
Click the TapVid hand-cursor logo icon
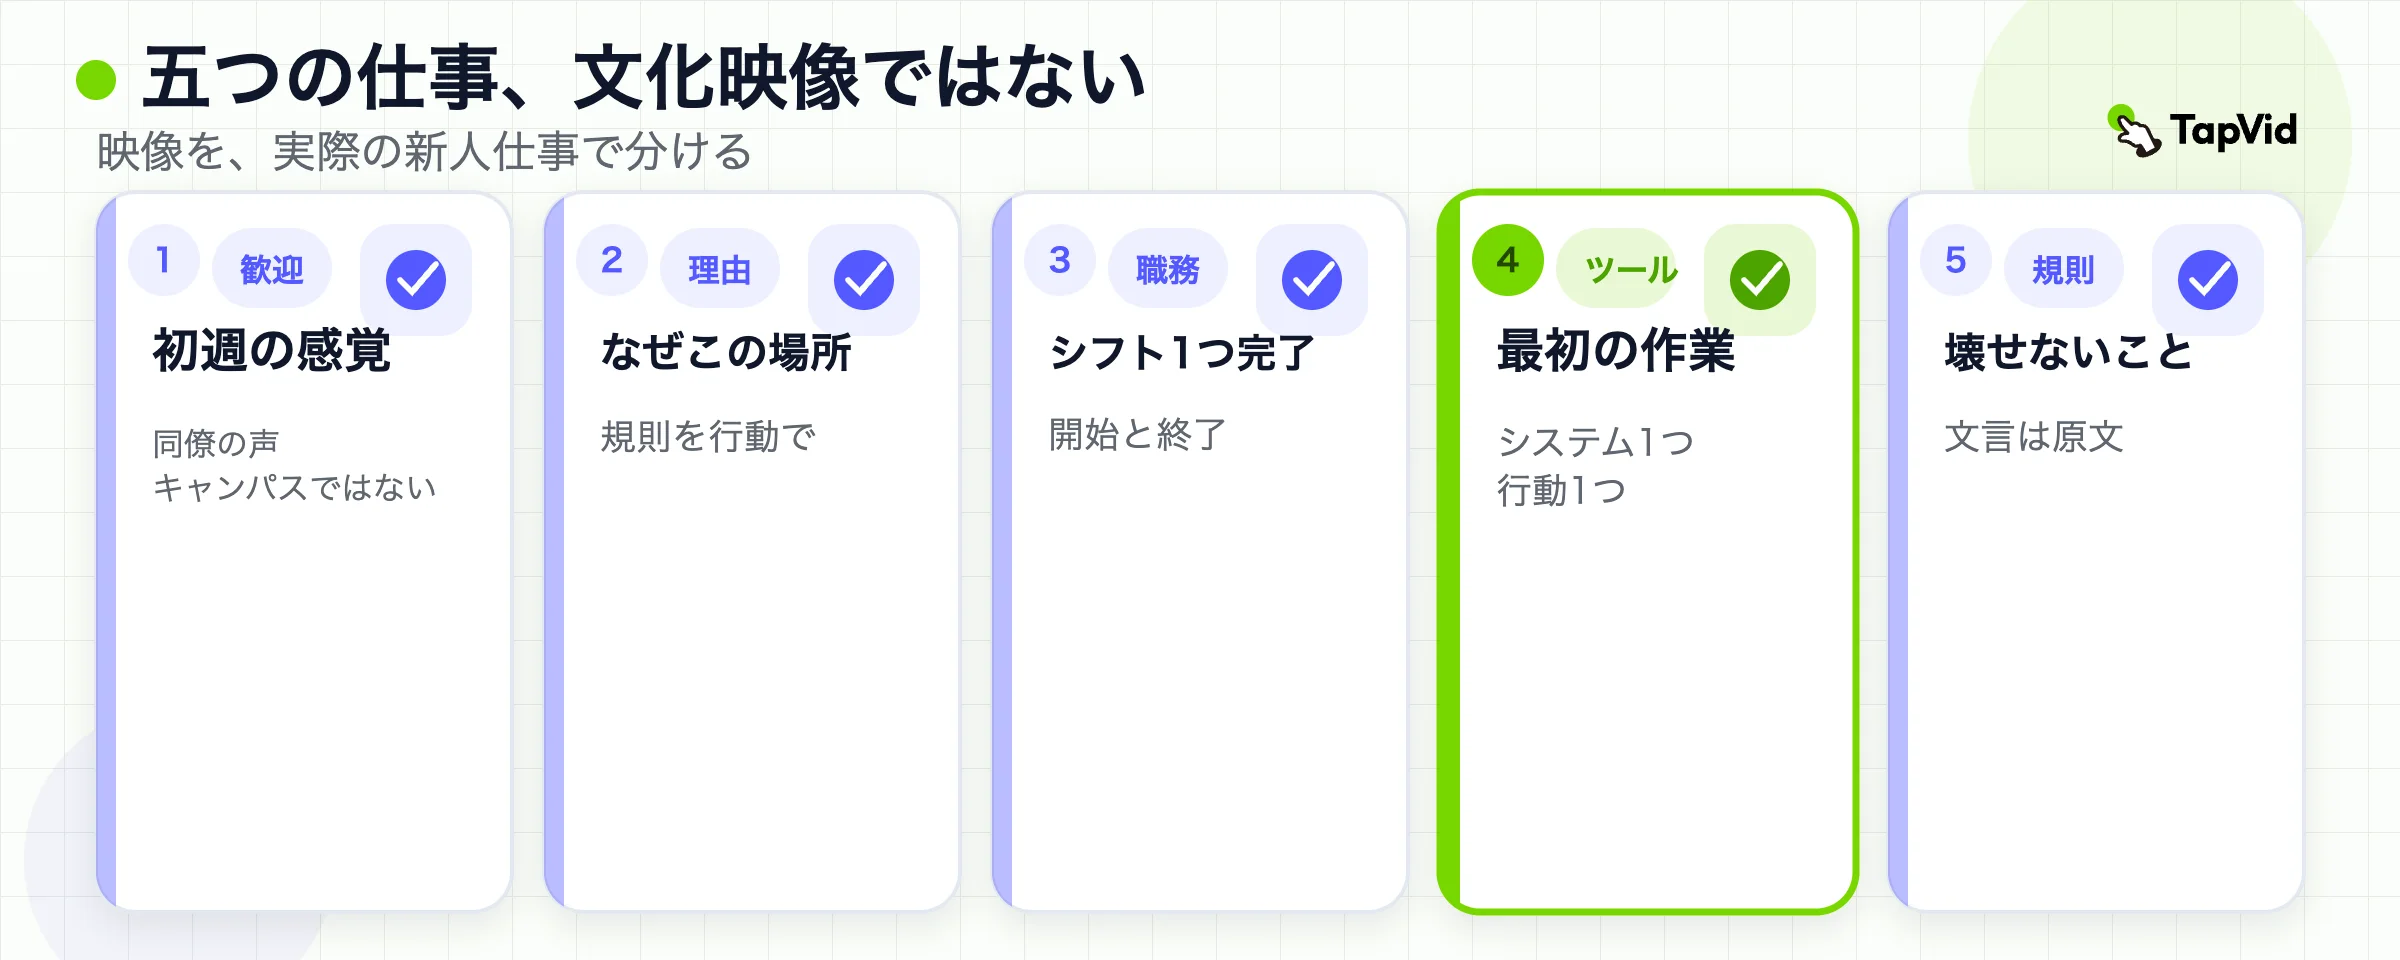click(x=2134, y=131)
